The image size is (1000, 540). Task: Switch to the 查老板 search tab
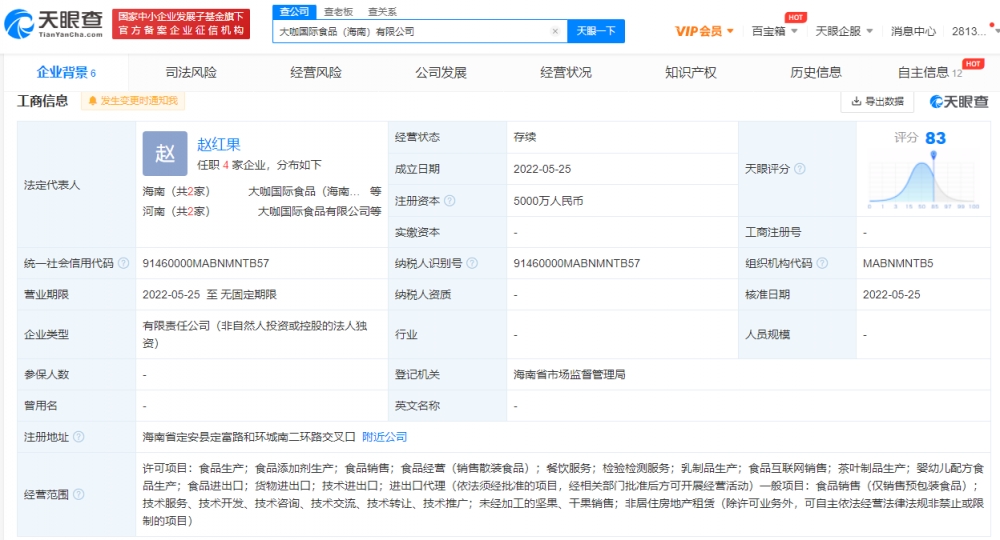[338, 11]
